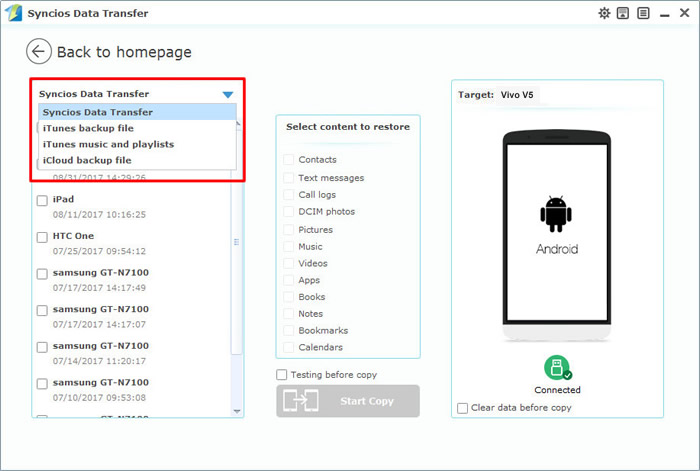Click Select content to restore heading
The width and height of the screenshot is (700, 471).
348,127
